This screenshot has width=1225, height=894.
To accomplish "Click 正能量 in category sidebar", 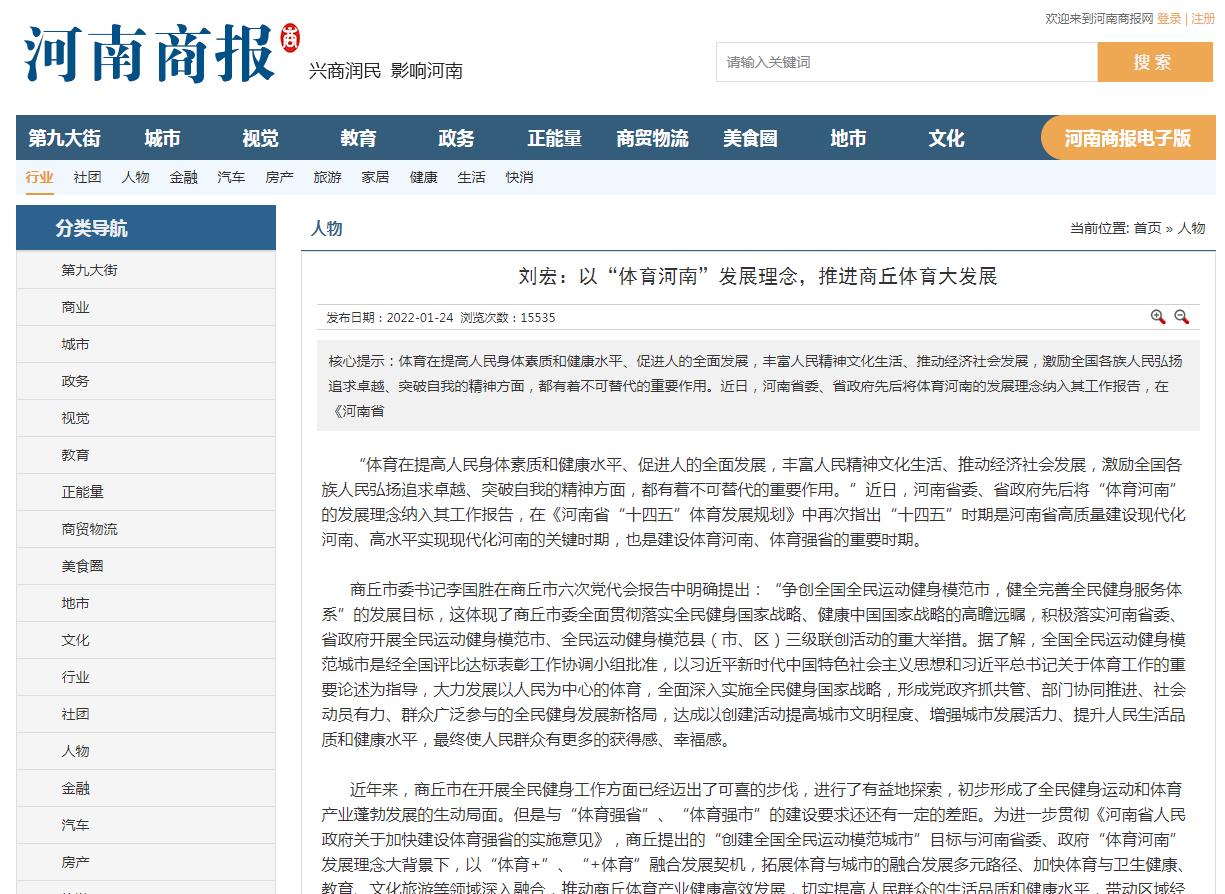I will 146,492.
